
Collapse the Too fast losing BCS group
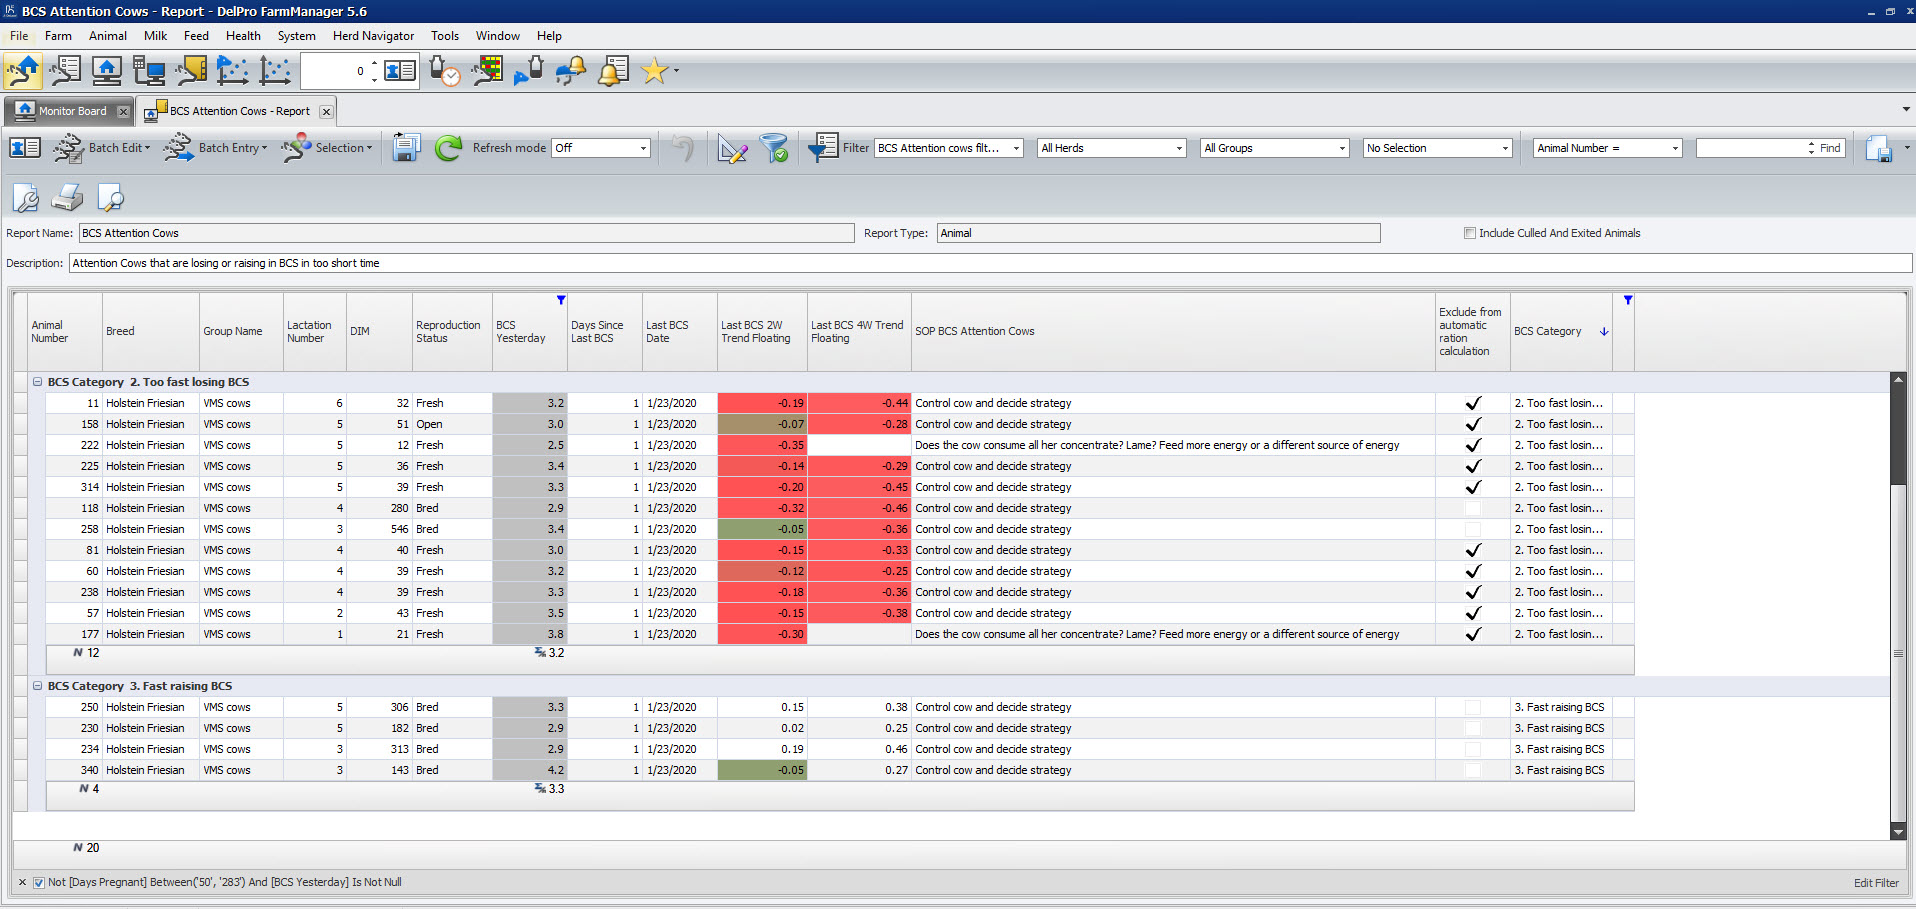[37, 382]
